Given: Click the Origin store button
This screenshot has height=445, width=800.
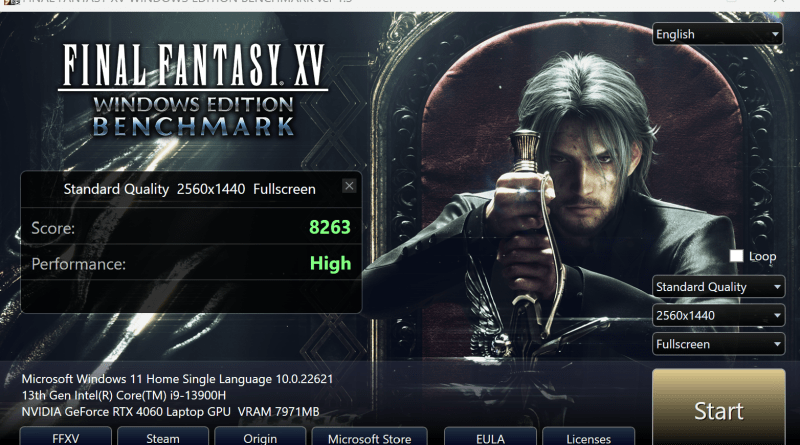Looking at the screenshot, I should pos(260,437).
